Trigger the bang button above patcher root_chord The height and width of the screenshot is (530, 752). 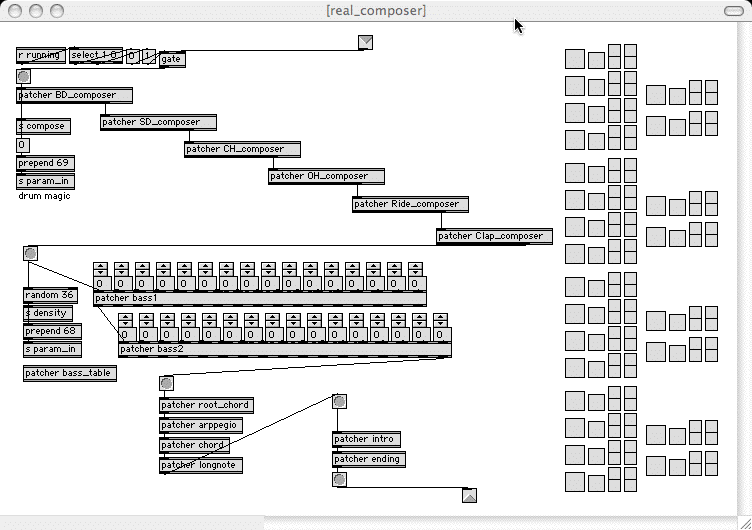[x=166, y=383]
